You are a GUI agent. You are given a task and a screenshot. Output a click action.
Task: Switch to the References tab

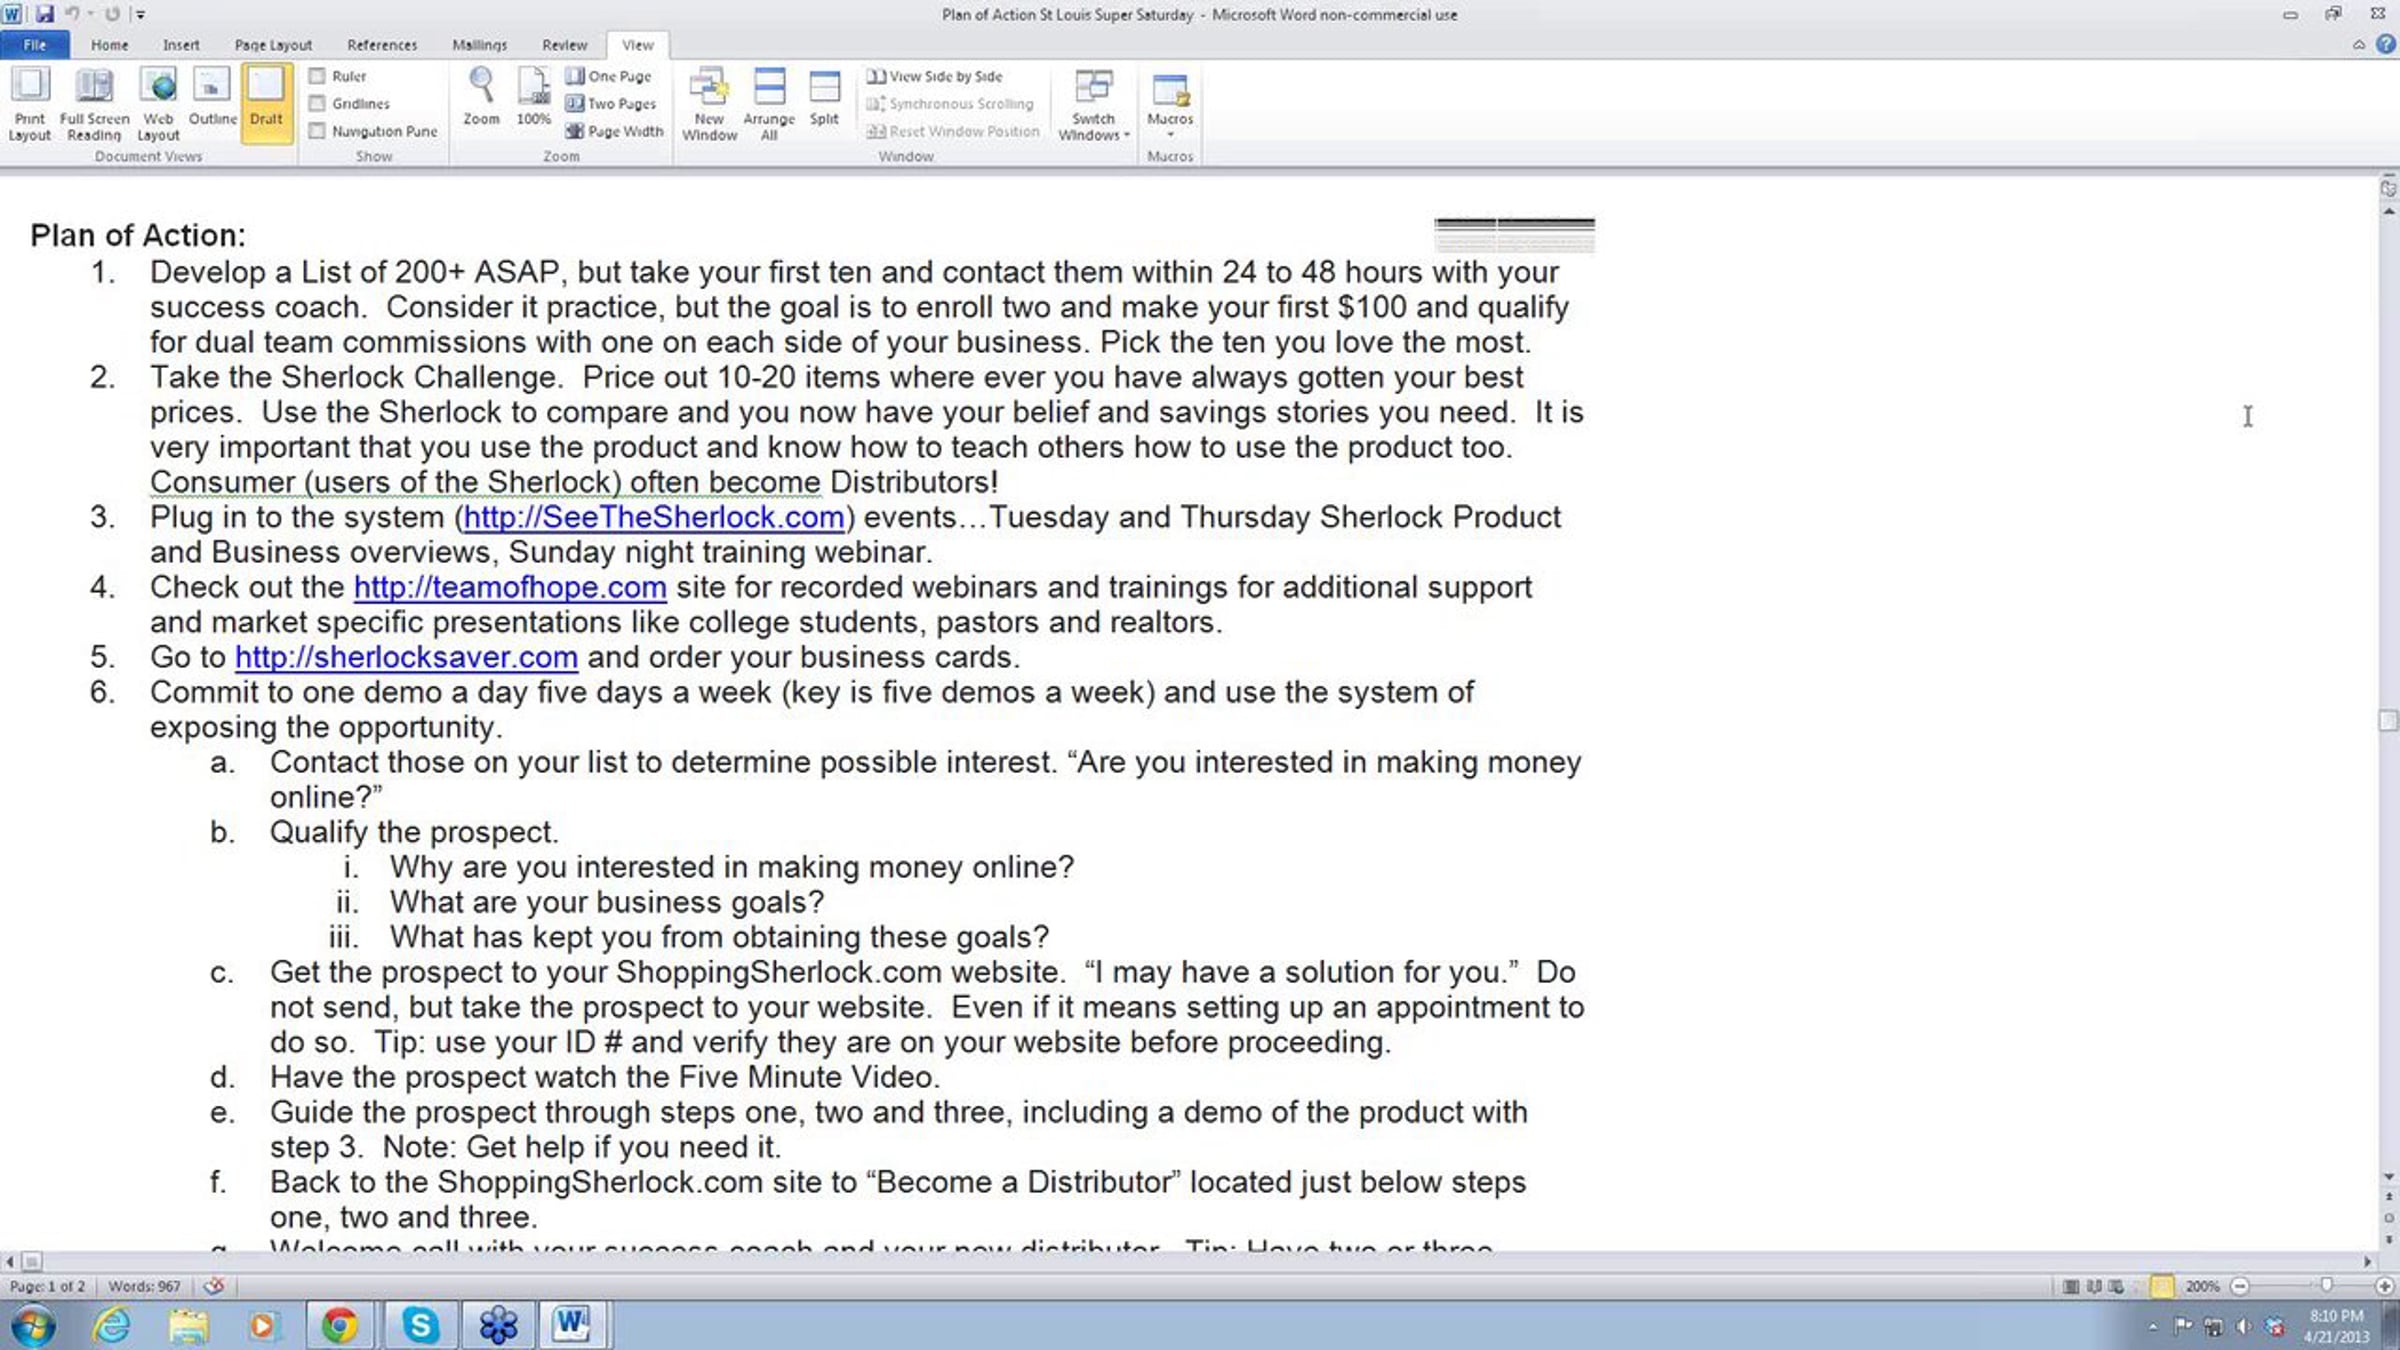pos(382,45)
